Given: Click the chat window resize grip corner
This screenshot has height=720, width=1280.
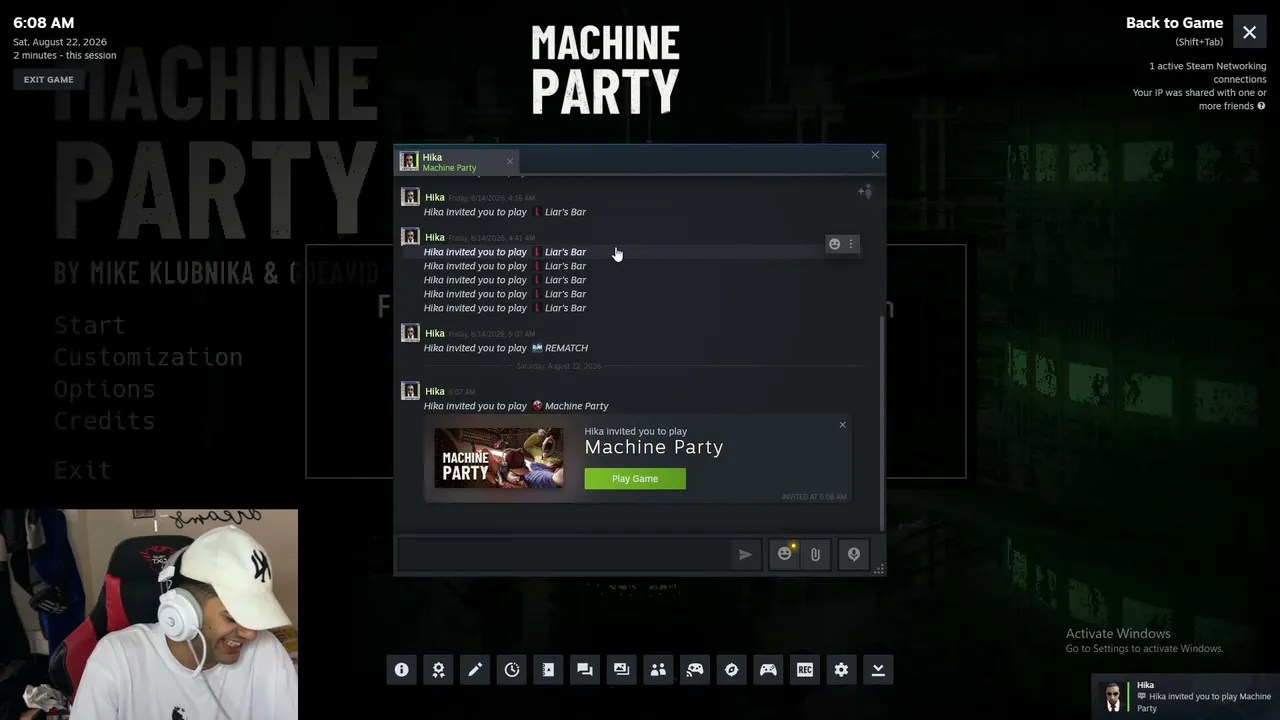Looking at the screenshot, I should coord(879,569).
